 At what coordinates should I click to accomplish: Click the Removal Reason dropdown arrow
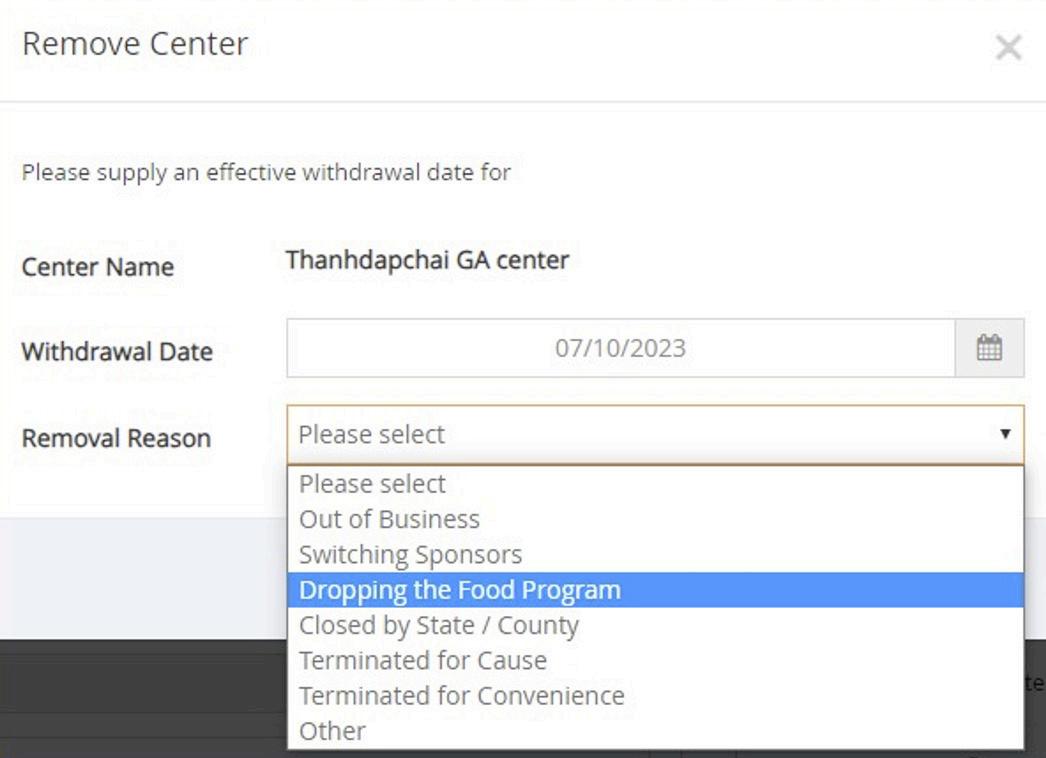[x=1004, y=434]
